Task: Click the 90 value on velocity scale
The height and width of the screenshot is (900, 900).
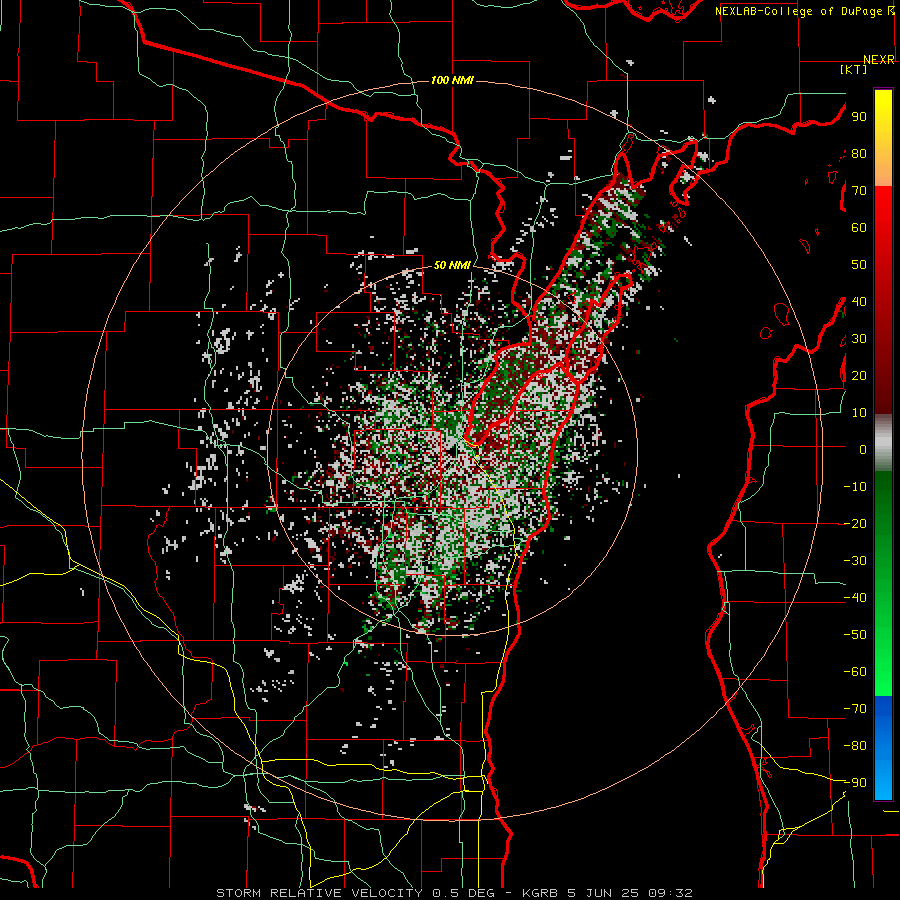Action: click(x=859, y=117)
